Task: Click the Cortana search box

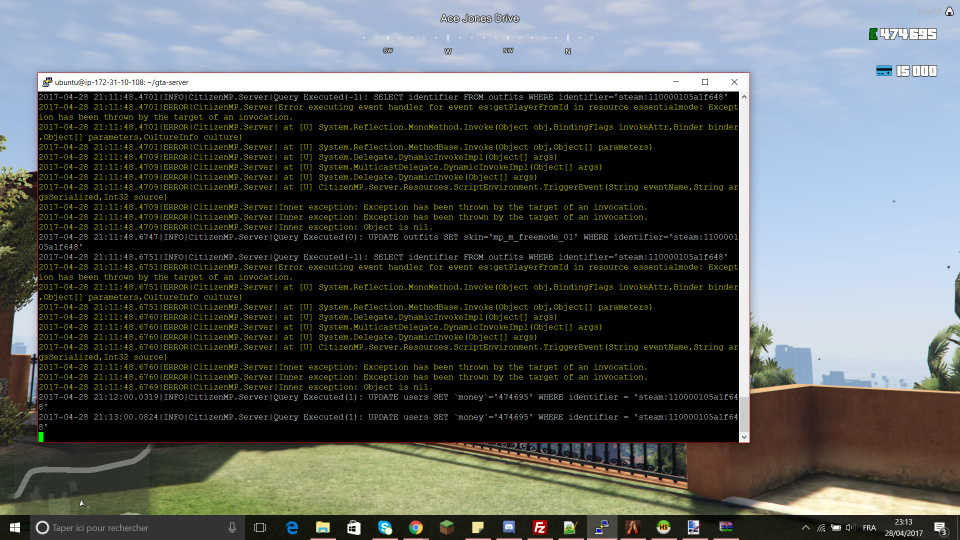Action: click(138, 527)
